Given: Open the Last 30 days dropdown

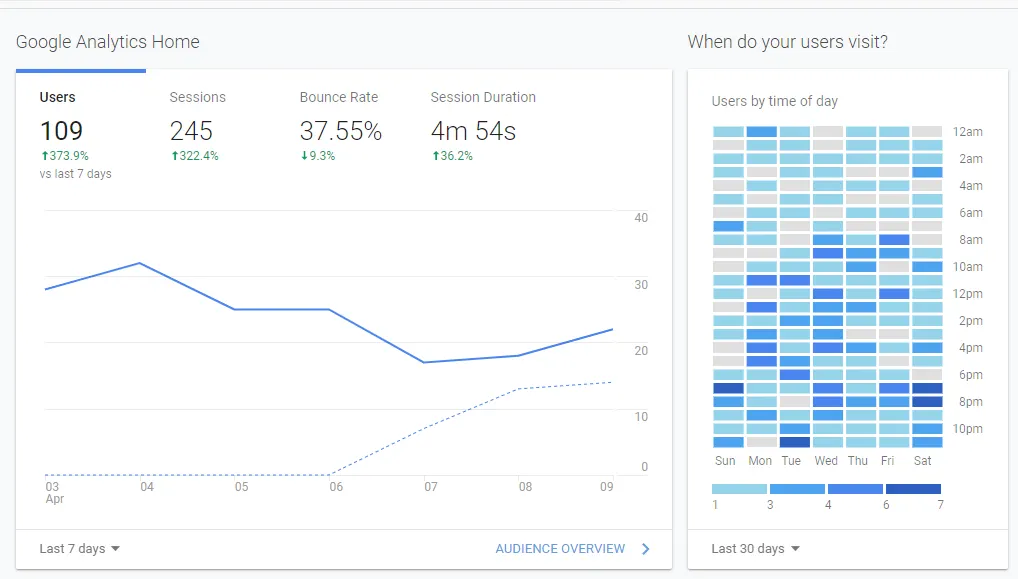Looking at the screenshot, I should coord(755,548).
